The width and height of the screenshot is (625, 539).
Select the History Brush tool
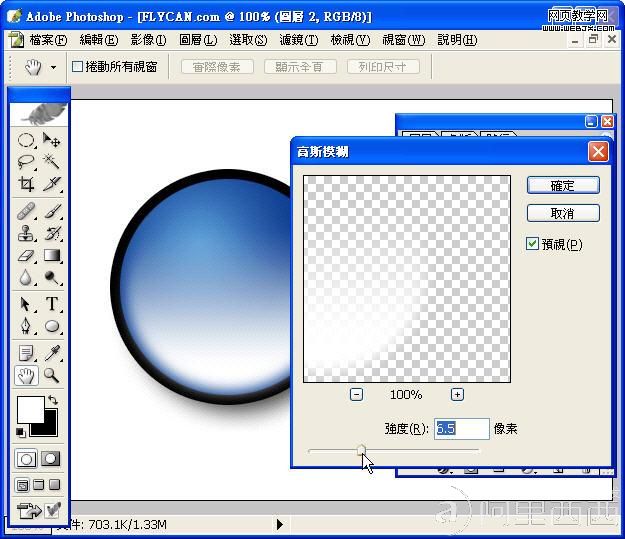click(x=52, y=233)
